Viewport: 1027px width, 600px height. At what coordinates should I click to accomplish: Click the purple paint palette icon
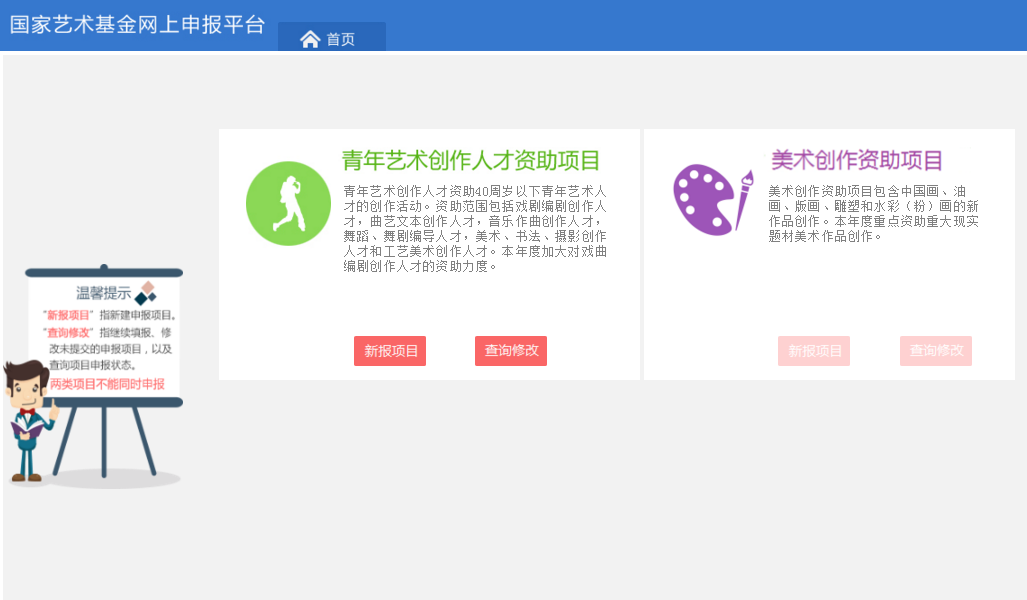pos(712,200)
